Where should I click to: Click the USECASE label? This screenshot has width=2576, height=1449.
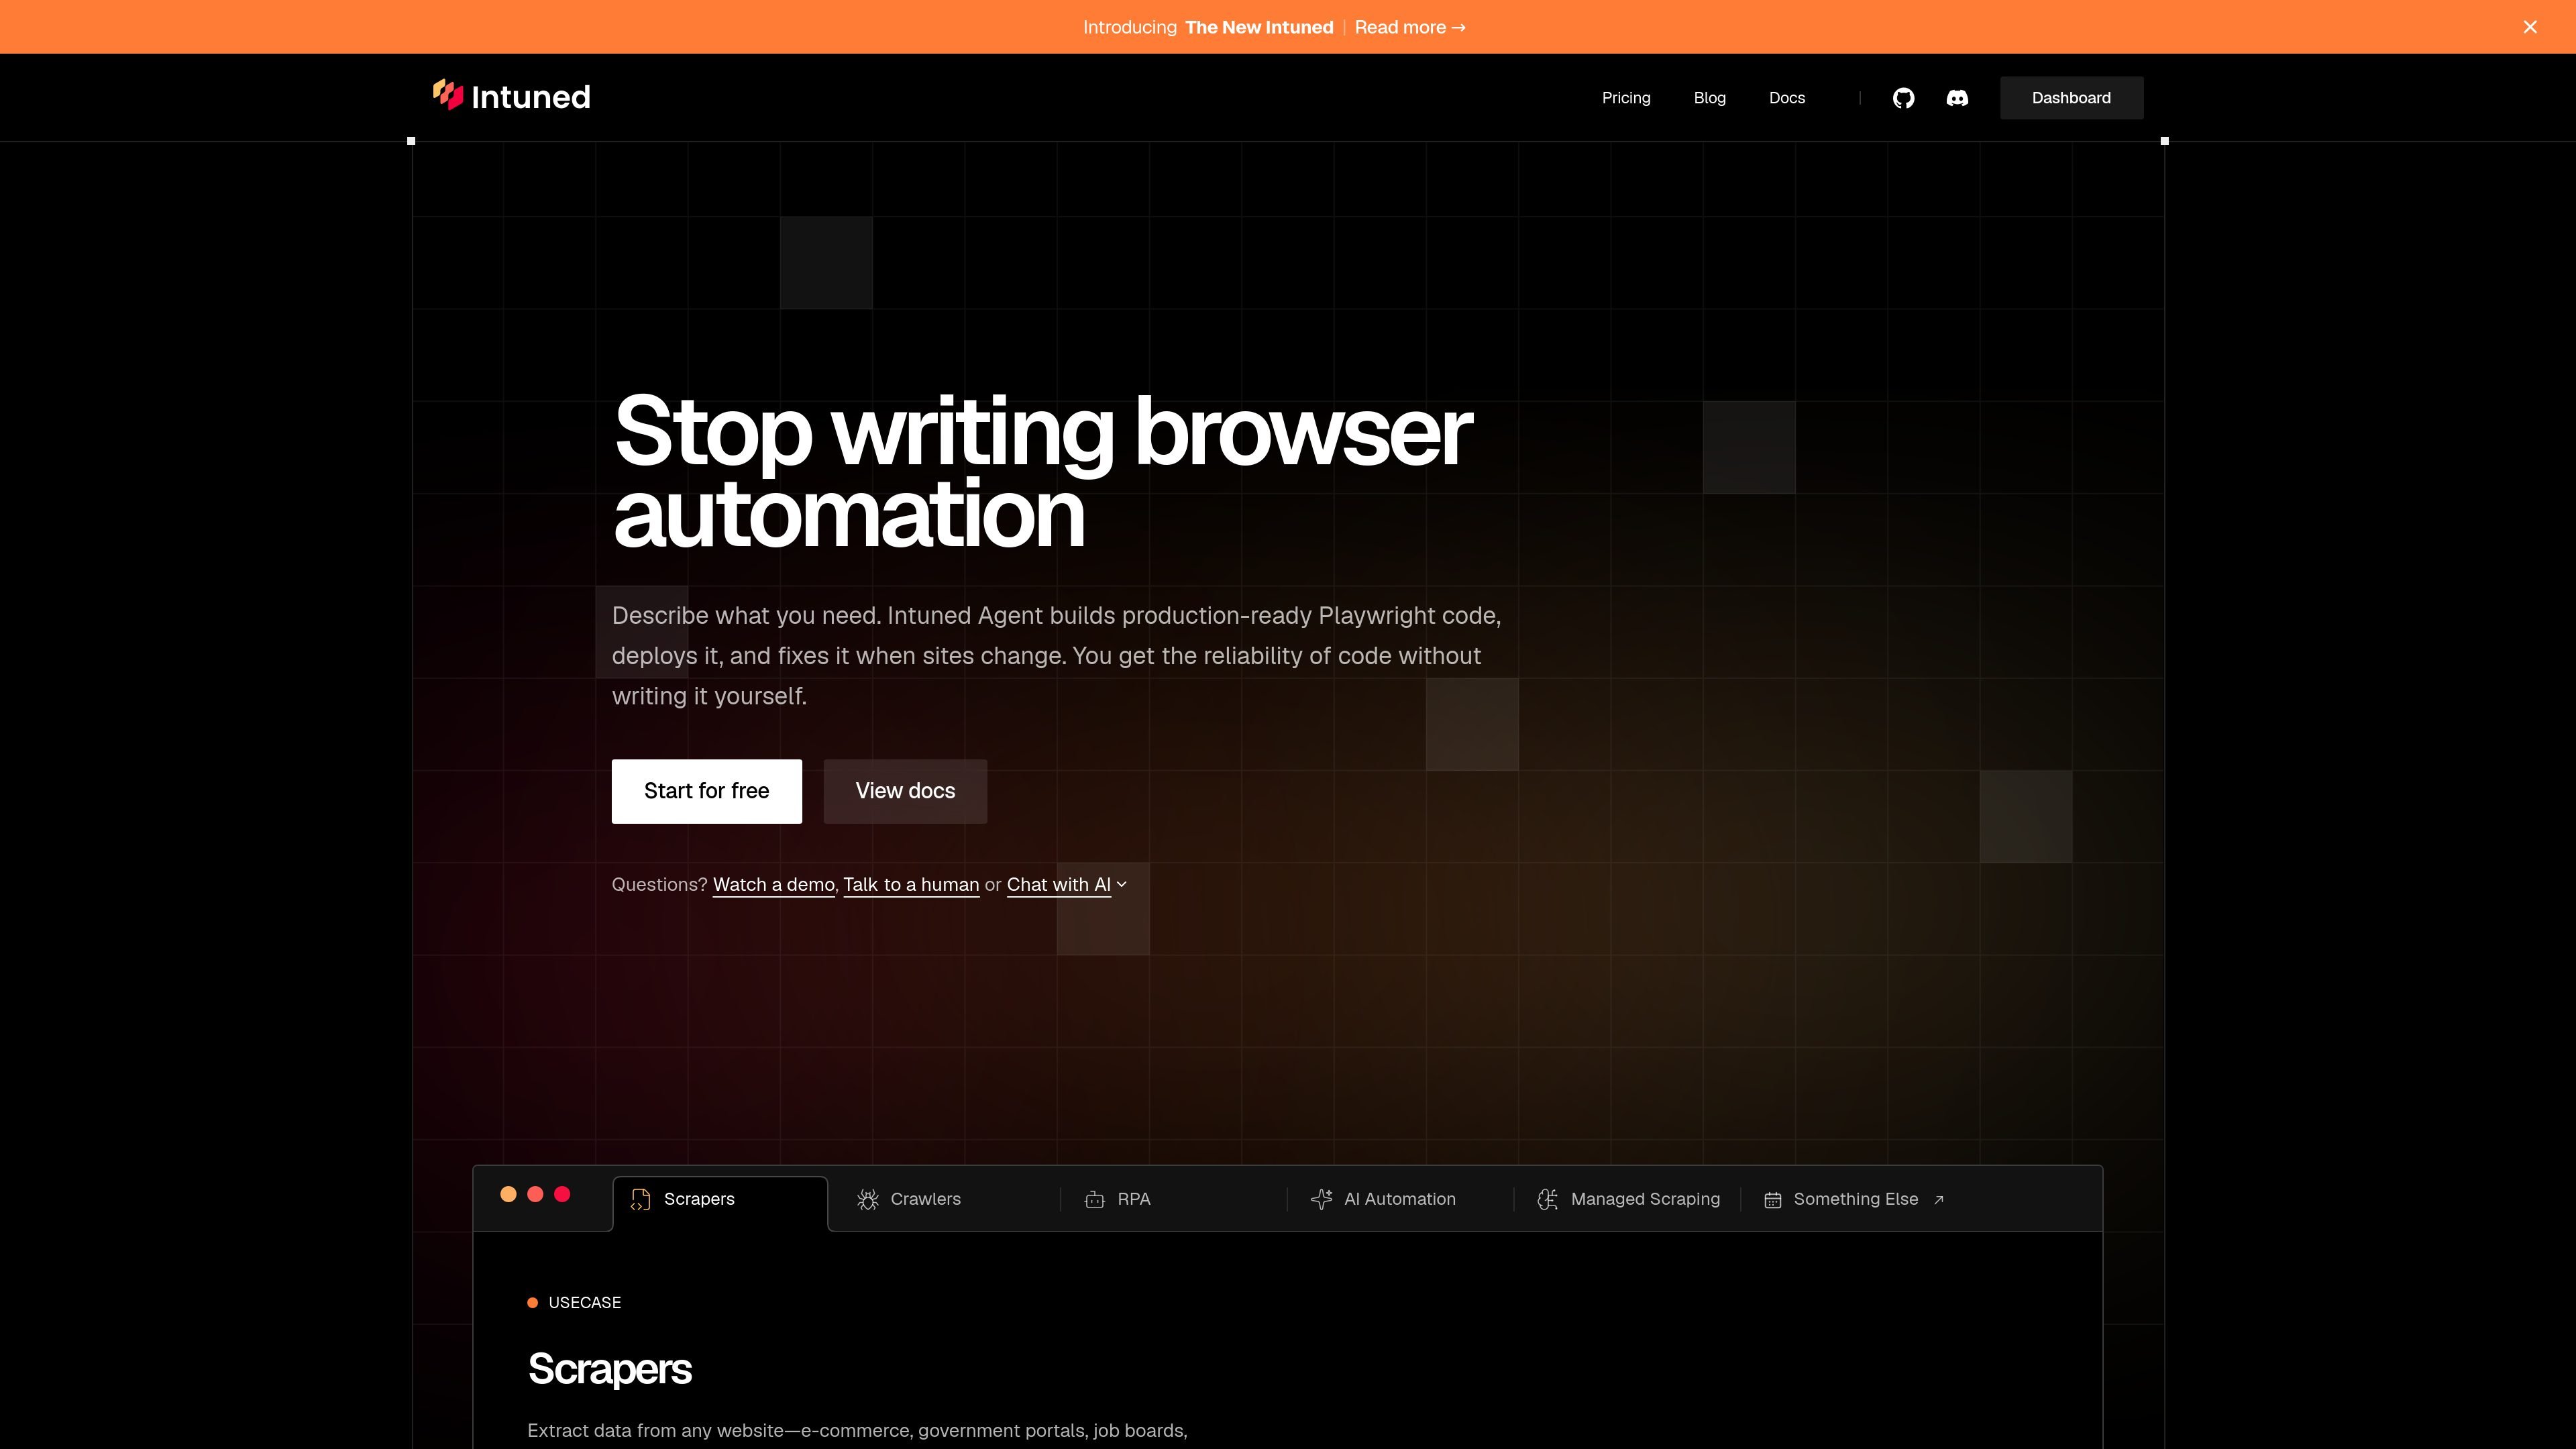[585, 1302]
